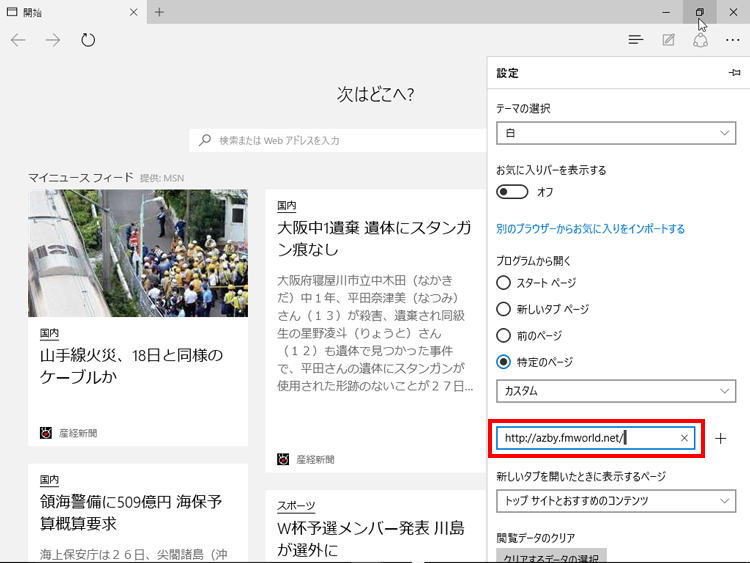Refresh the page with reload icon
Screen dimensions: 750x563
coord(88,40)
